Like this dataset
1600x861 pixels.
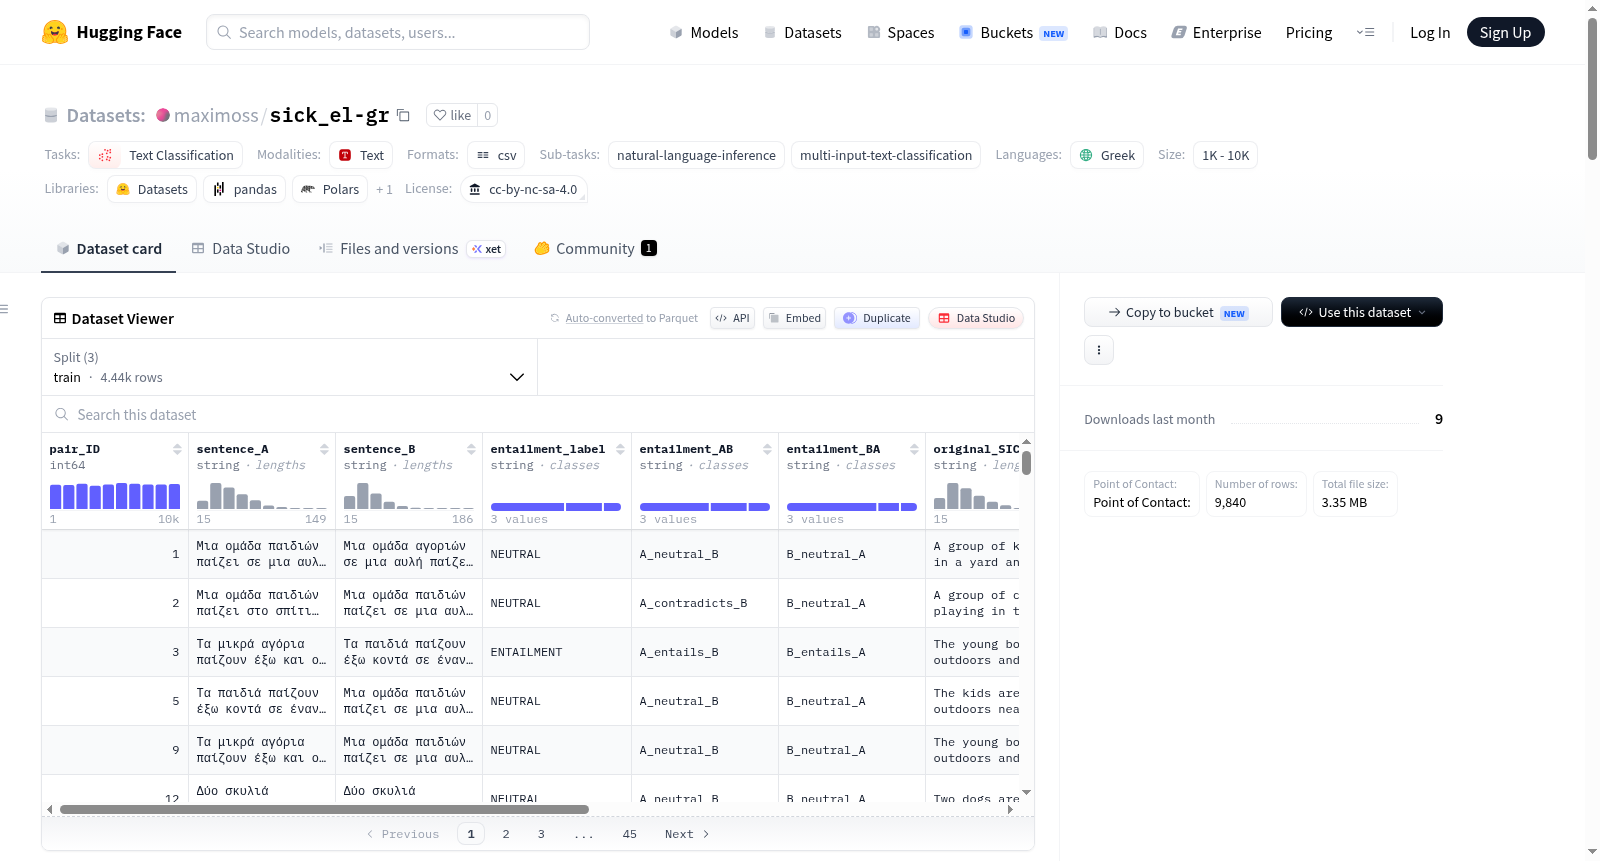[452, 115]
